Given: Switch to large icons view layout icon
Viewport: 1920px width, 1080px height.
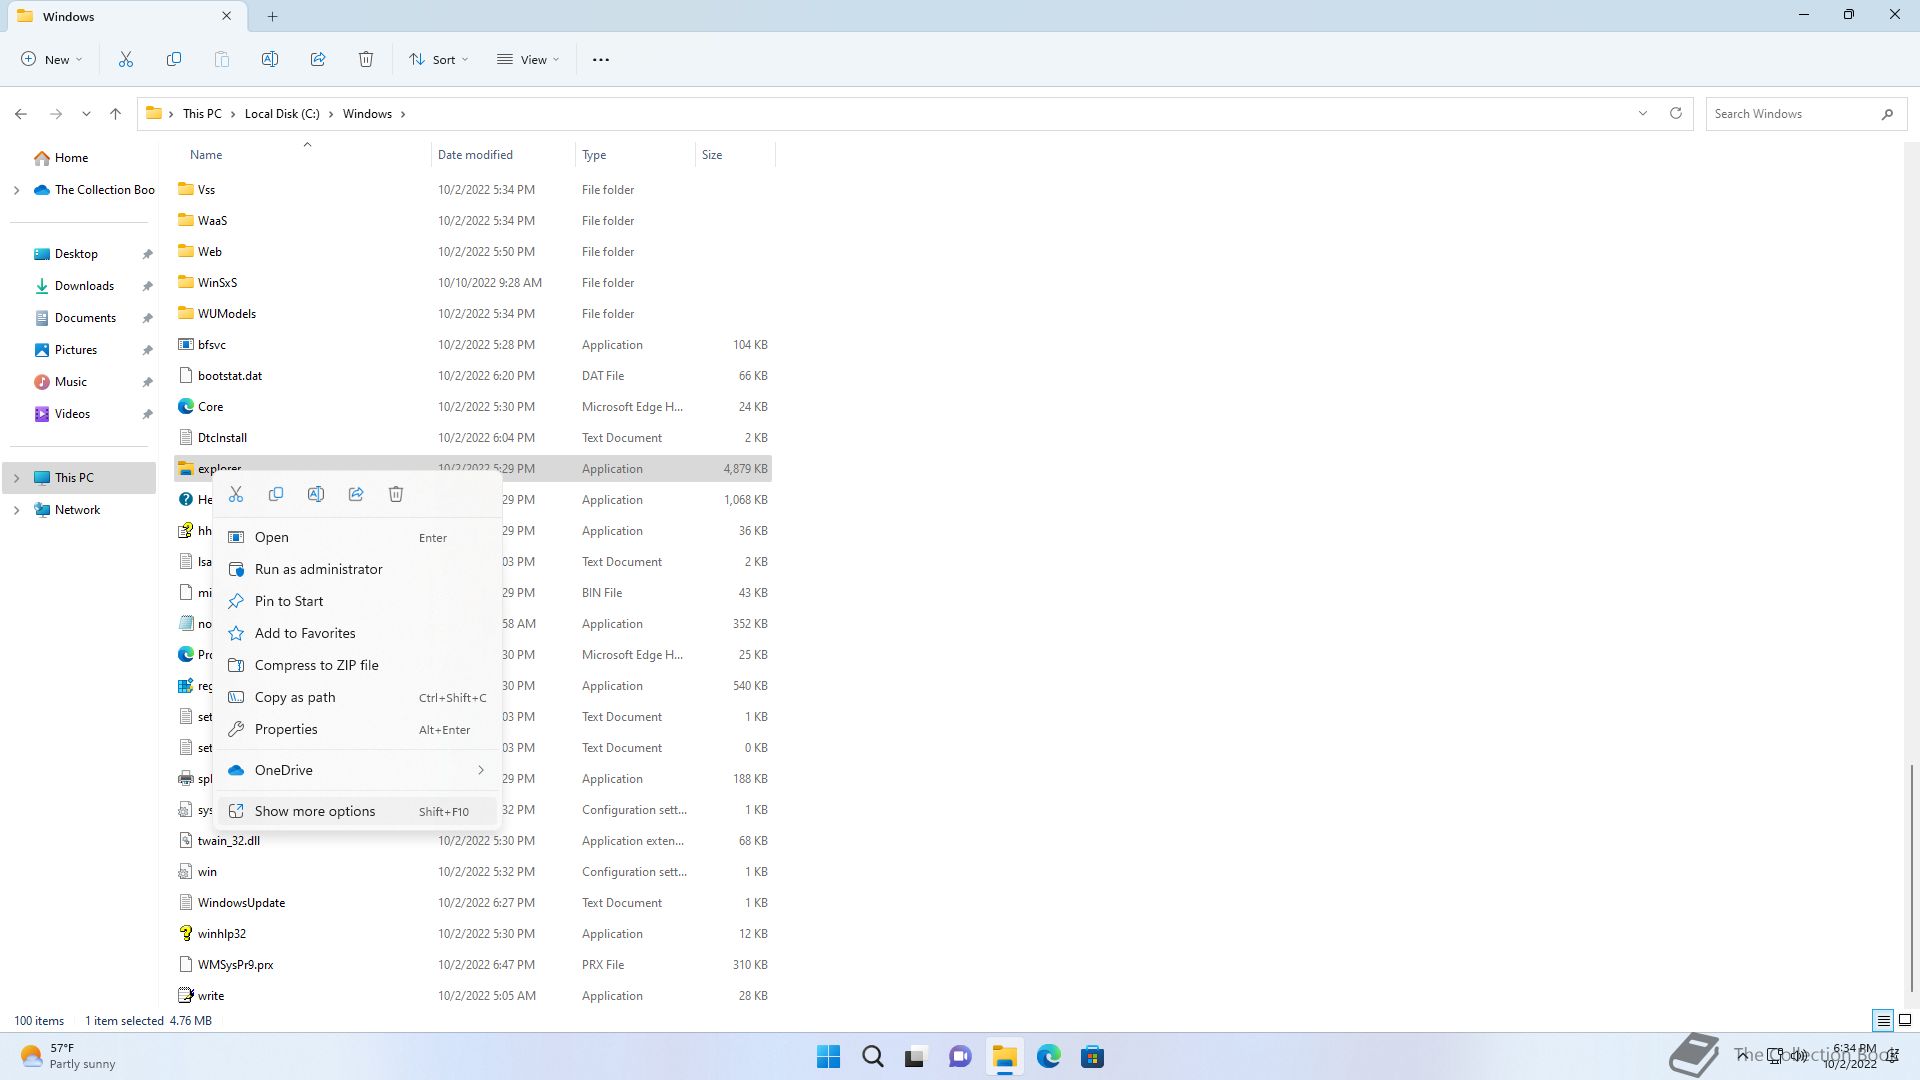Looking at the screenshot, I should [x=1905, y=1021].
